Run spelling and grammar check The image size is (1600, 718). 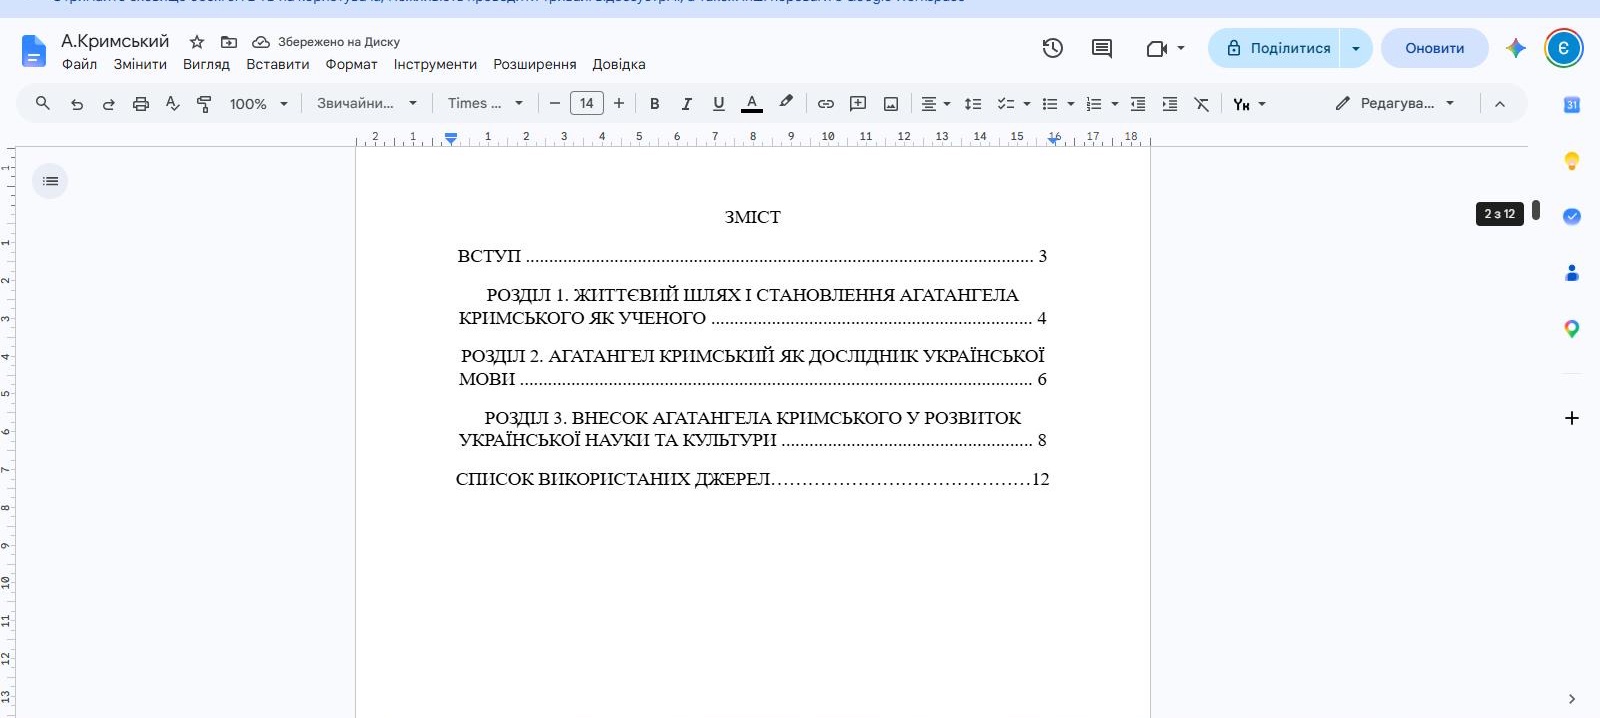(173, 104)
